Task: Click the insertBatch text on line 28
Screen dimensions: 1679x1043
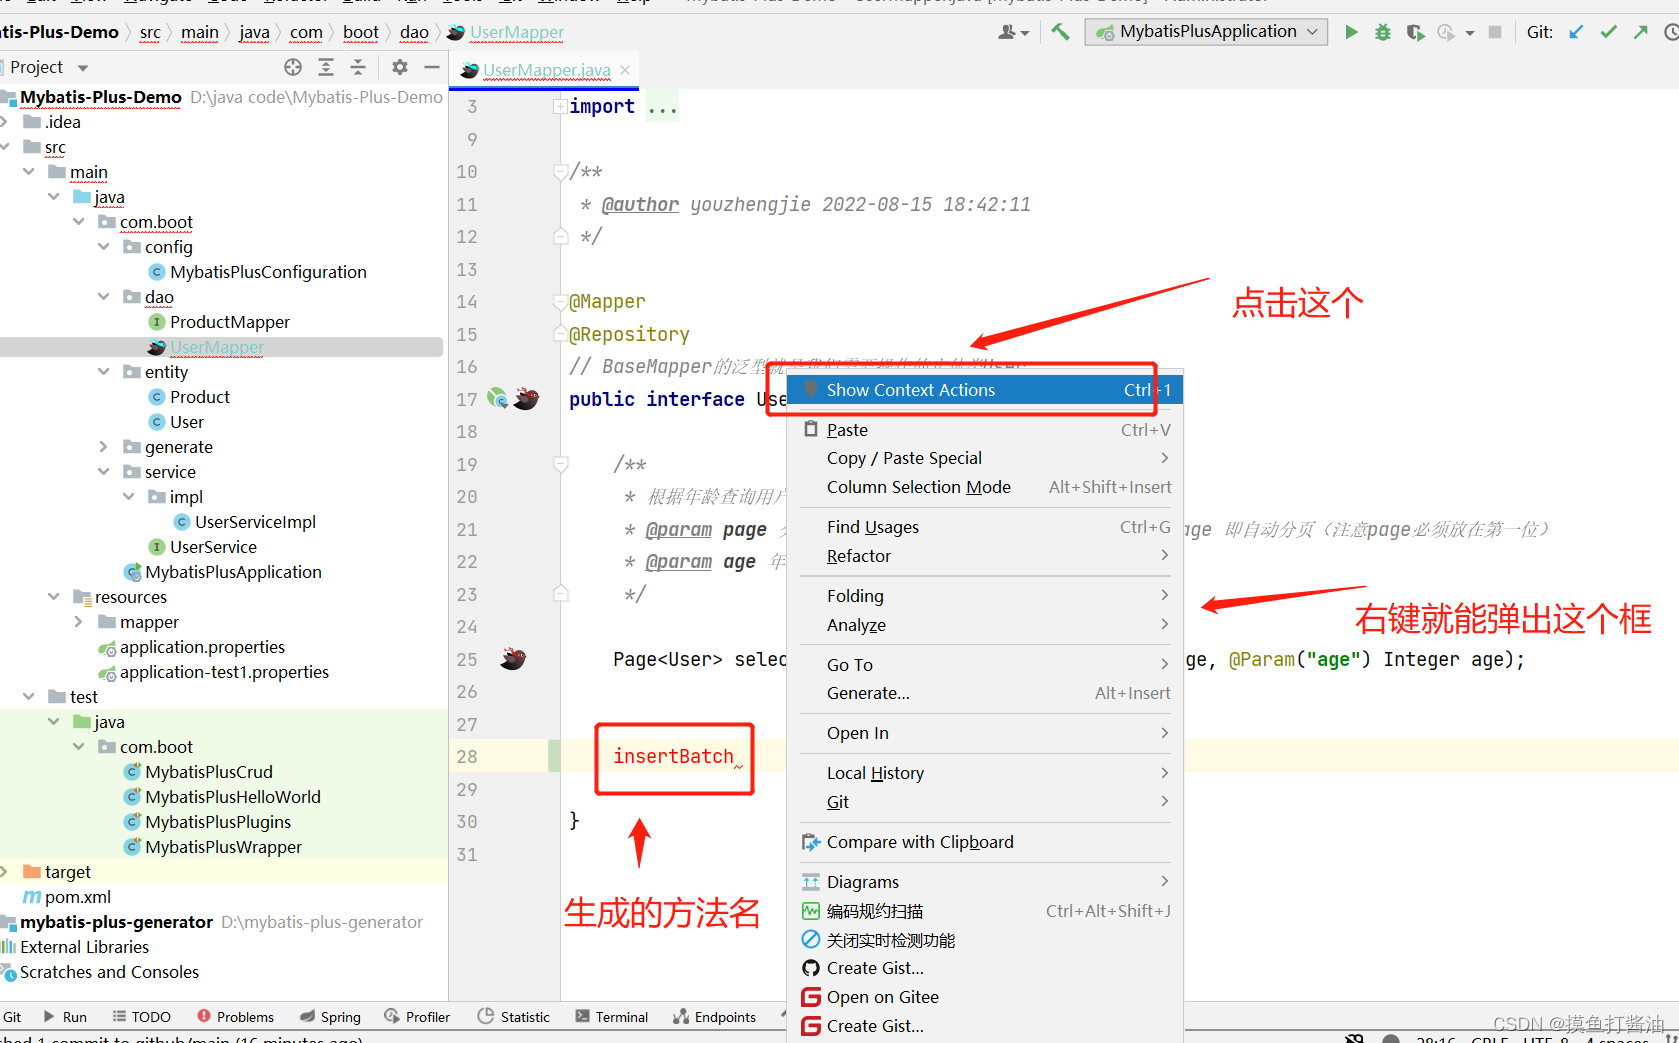Action: pos(673,757)
